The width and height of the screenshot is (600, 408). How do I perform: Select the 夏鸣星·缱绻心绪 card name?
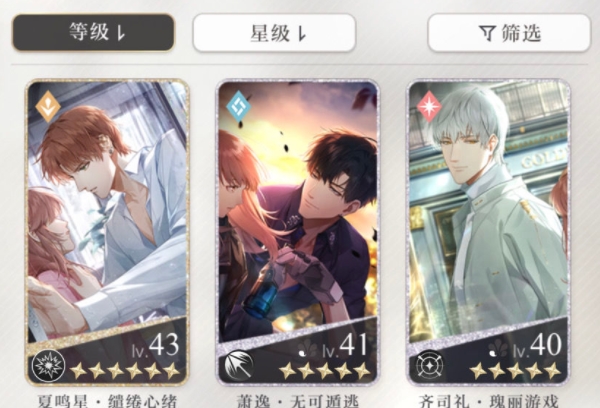[x=107, y=401]
